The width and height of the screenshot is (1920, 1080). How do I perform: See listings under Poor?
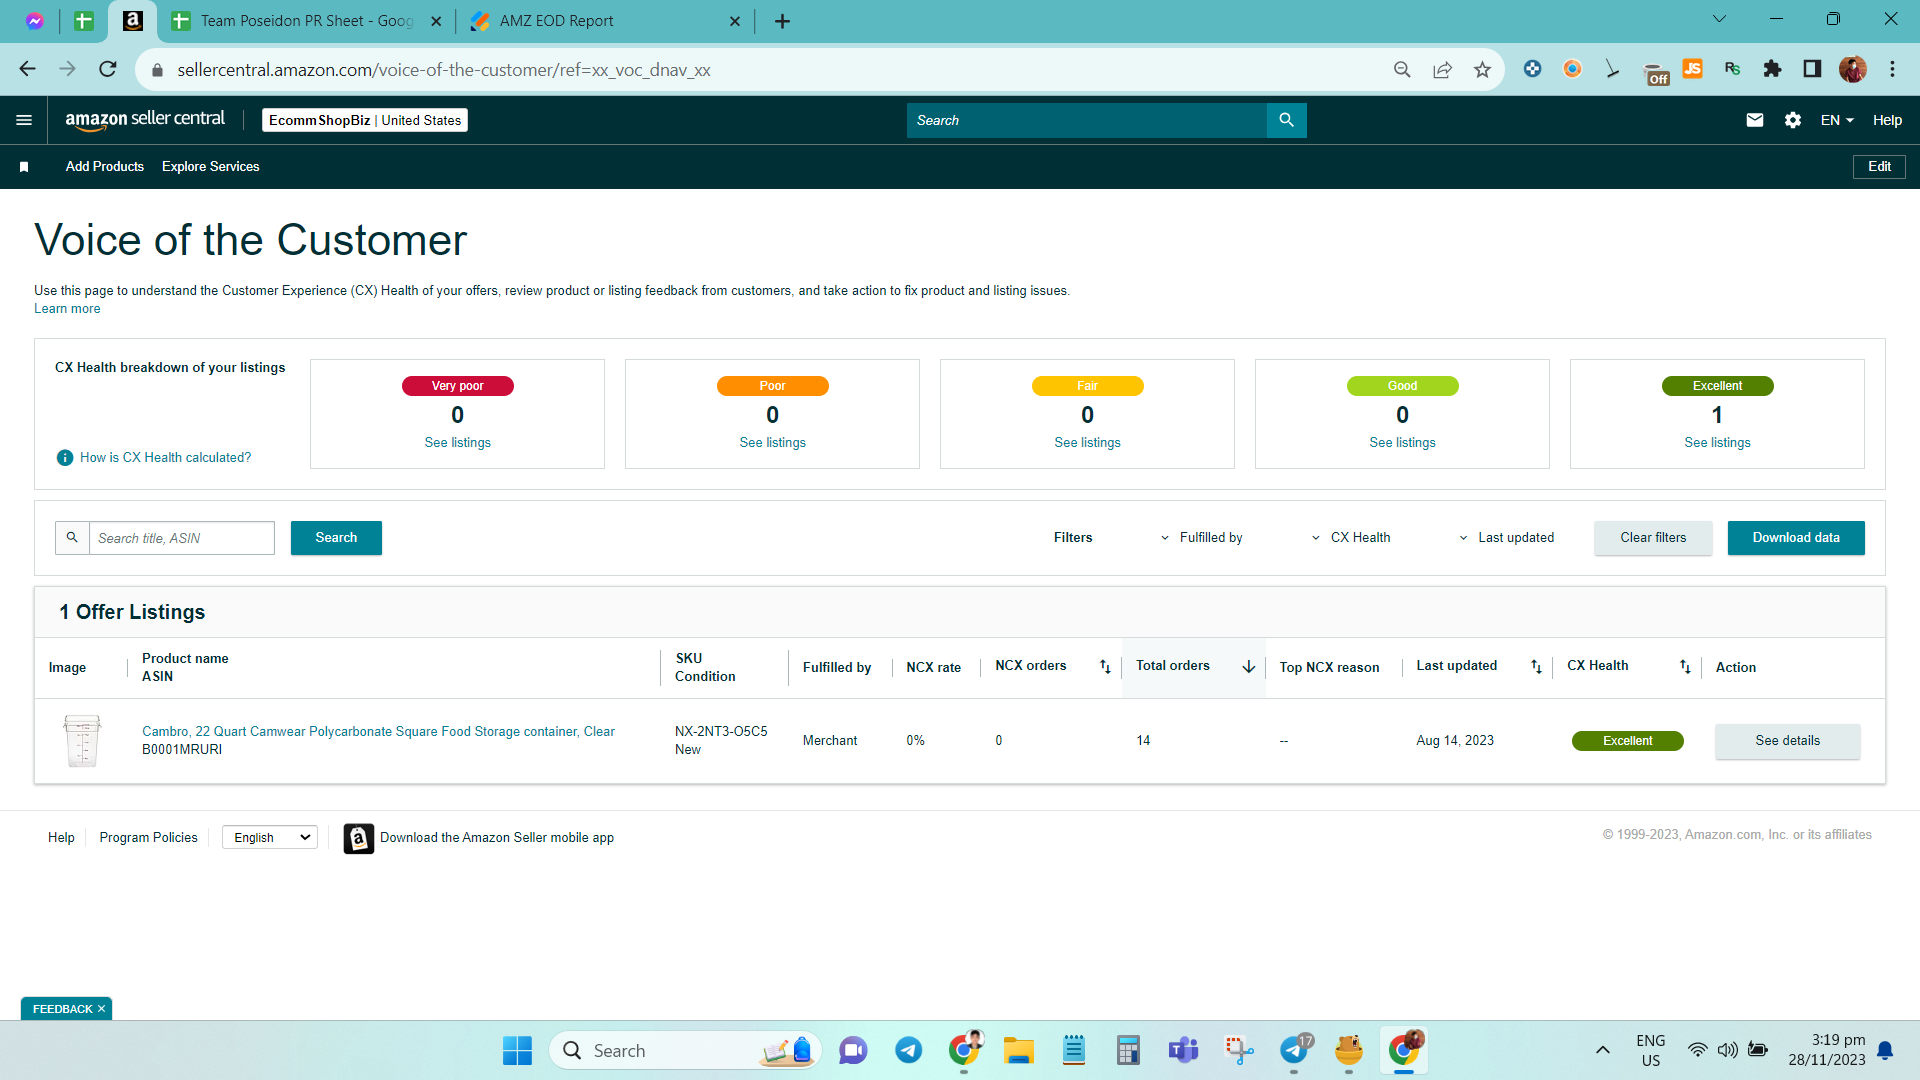tap(772, 443)
